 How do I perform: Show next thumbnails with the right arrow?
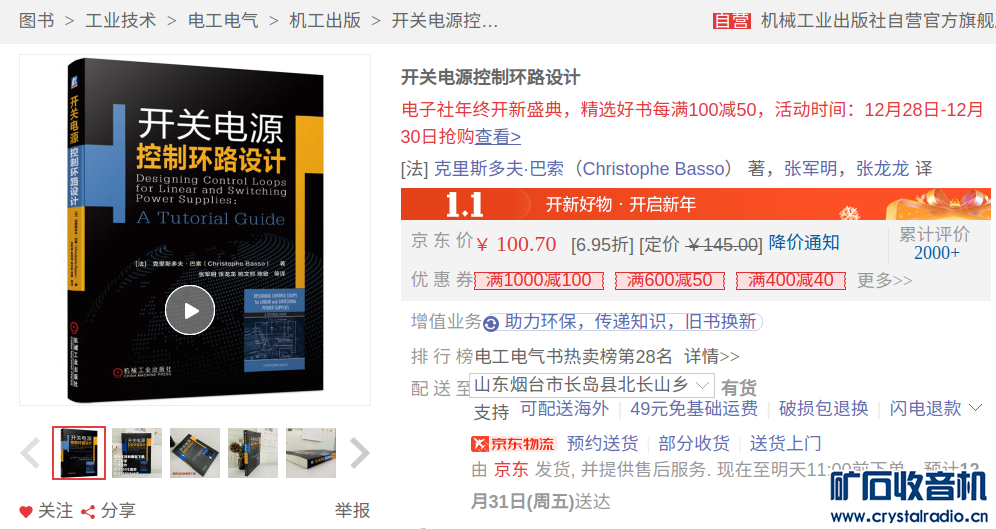point(360,453)
